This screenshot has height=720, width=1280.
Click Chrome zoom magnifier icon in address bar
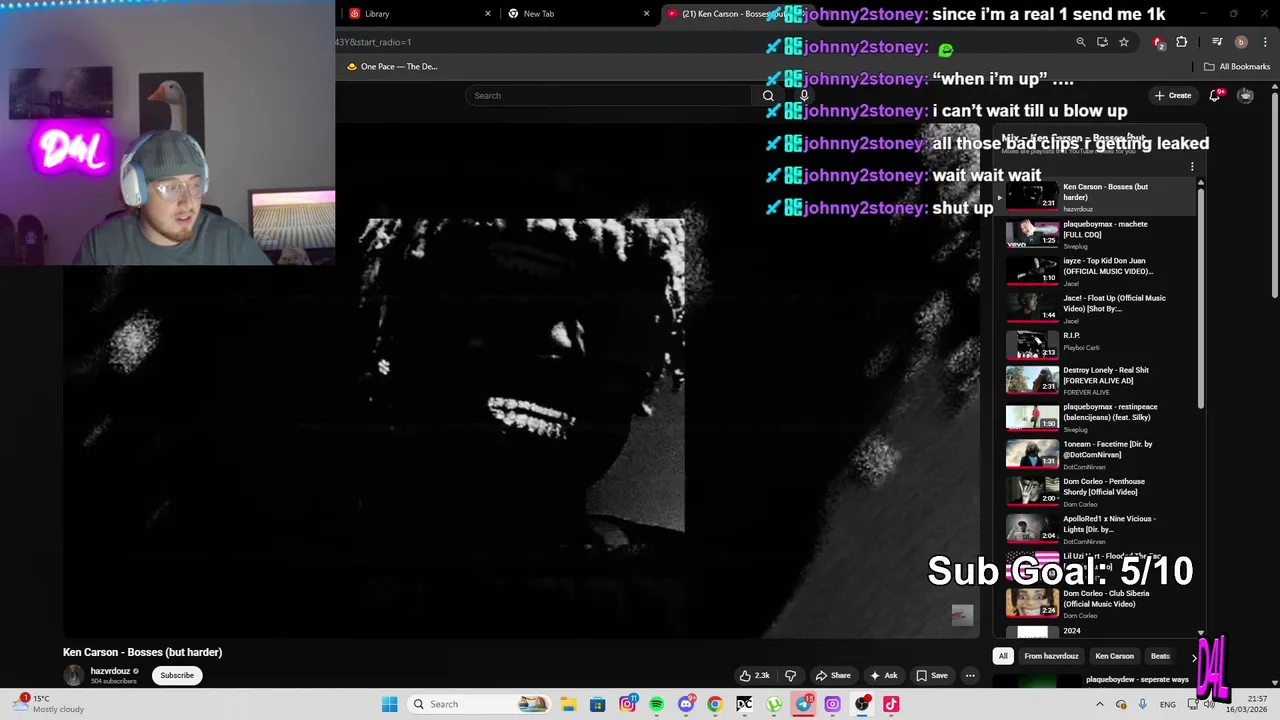(x=1080, y=42)
